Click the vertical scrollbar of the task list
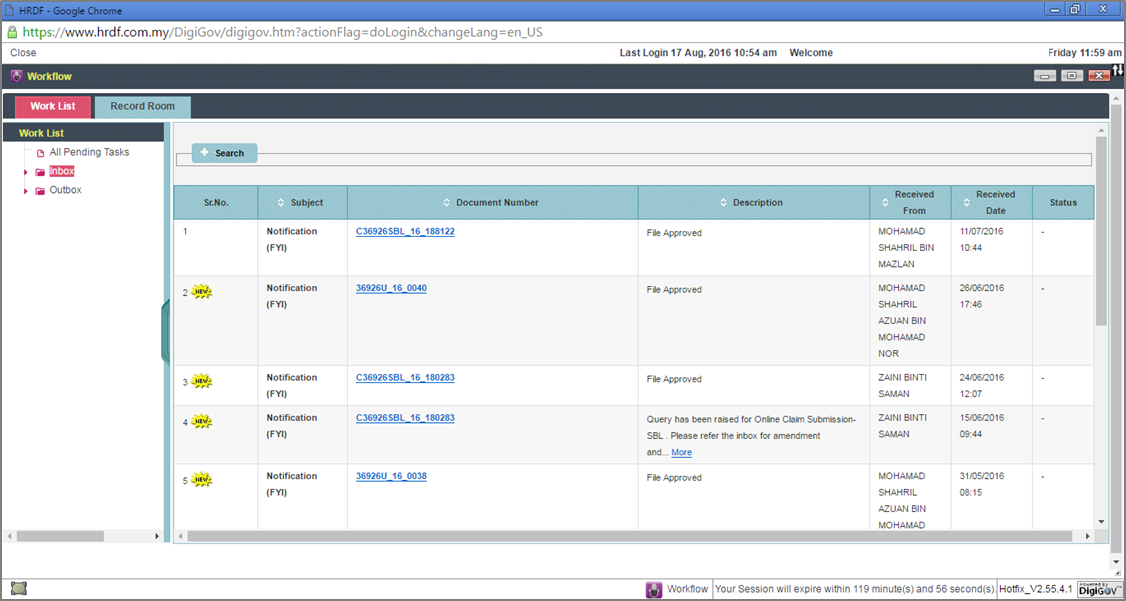This screenshot has height=601, width=1126. point(1101,230)
